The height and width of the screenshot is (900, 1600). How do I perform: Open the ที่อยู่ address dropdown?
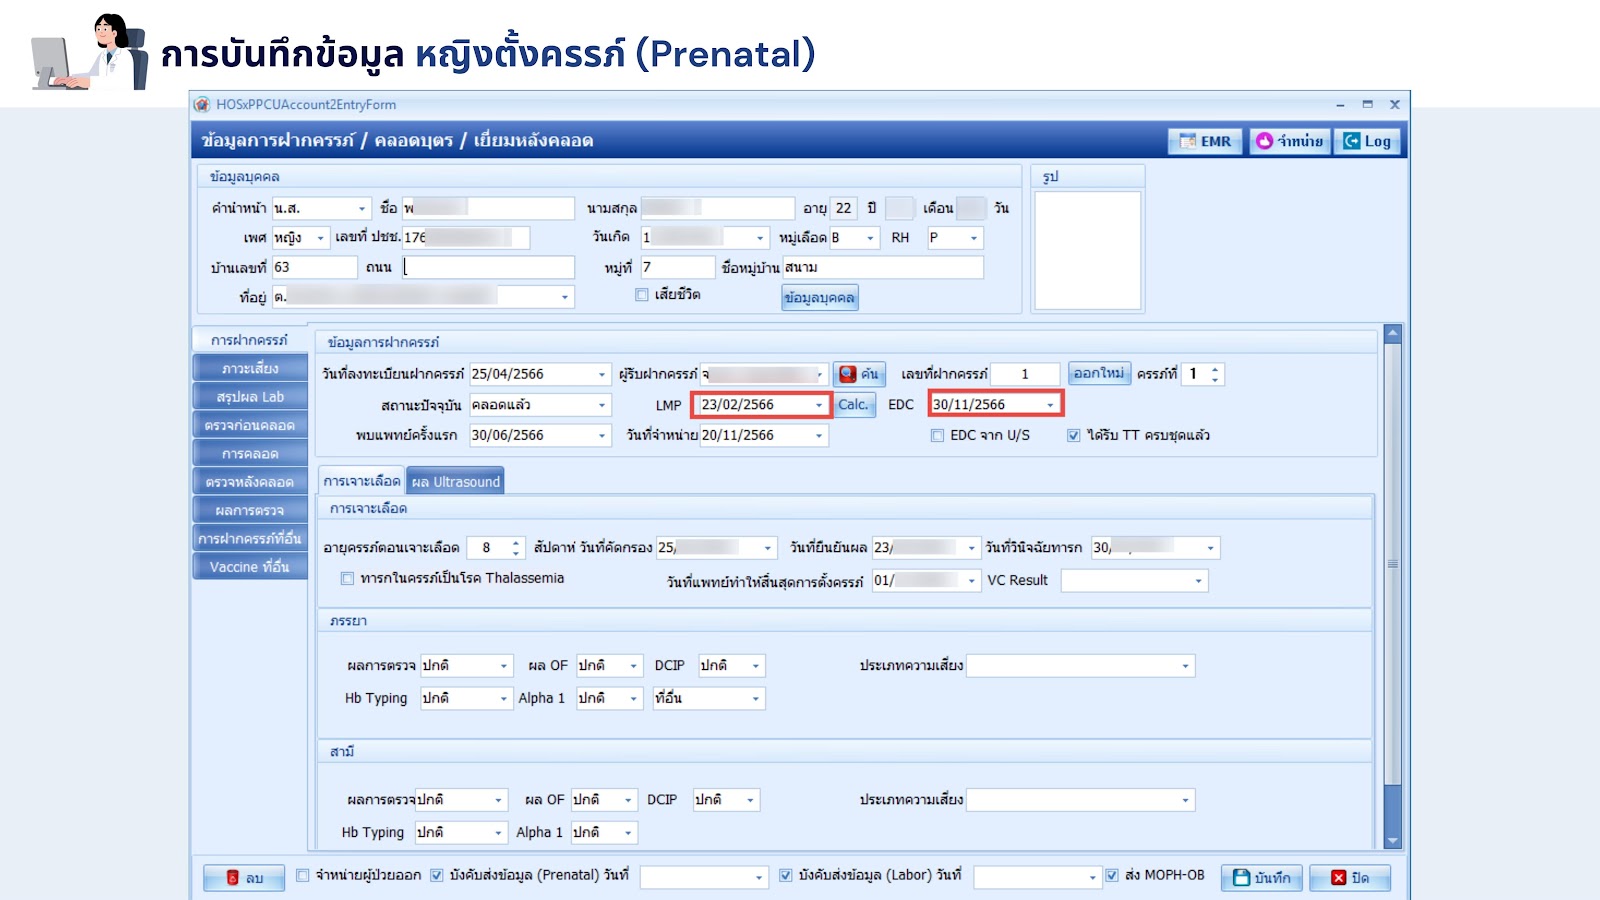click(x=564, y=297)
